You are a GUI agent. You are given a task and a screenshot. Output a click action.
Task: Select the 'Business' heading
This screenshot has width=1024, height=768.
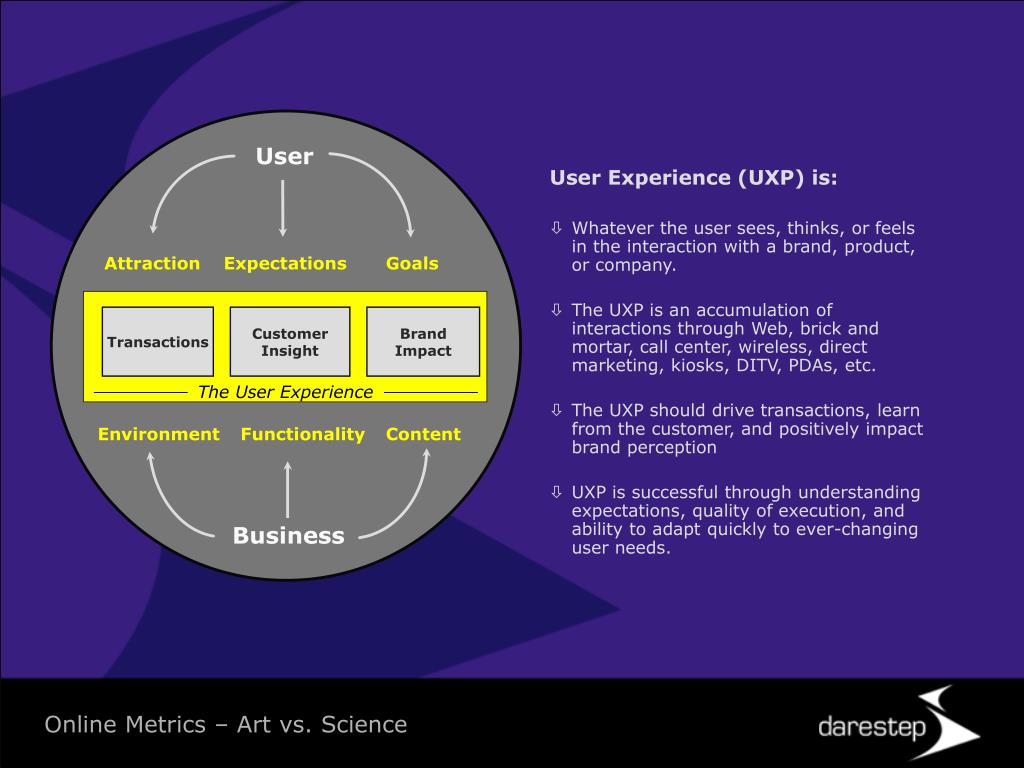point(289,536)
